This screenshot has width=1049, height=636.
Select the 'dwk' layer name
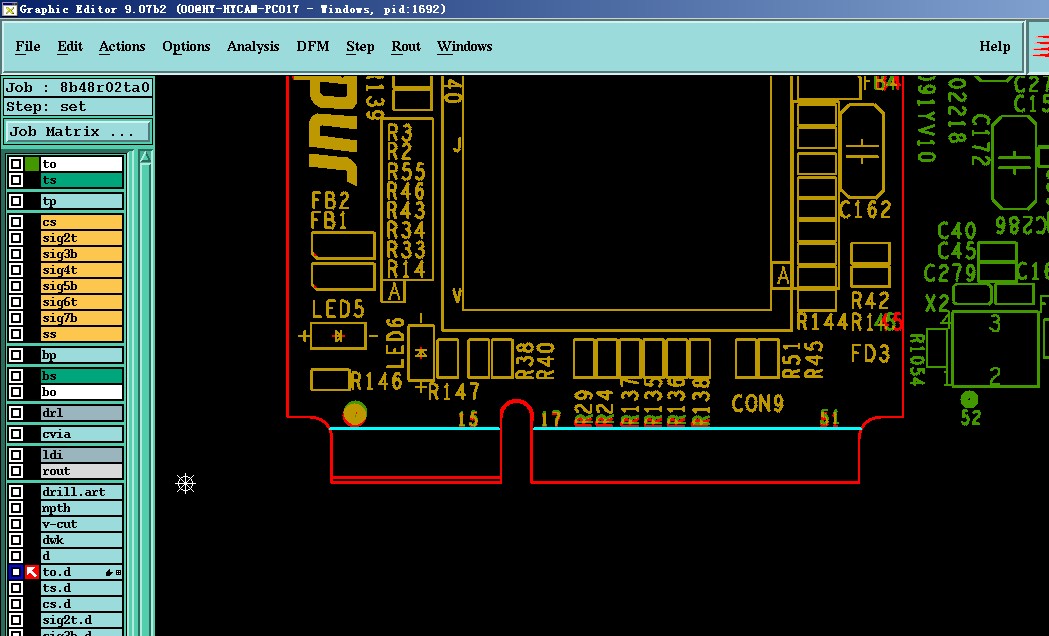point(82,540)
